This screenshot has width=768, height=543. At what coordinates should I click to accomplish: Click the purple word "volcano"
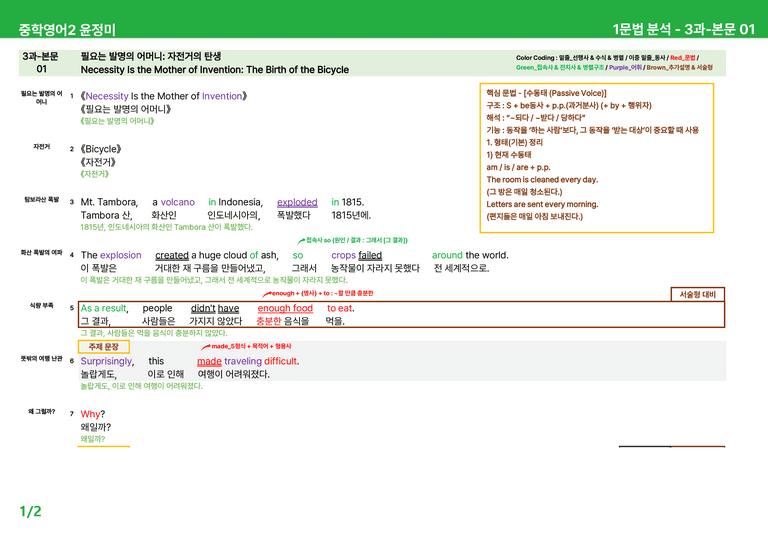click(178, 202)
